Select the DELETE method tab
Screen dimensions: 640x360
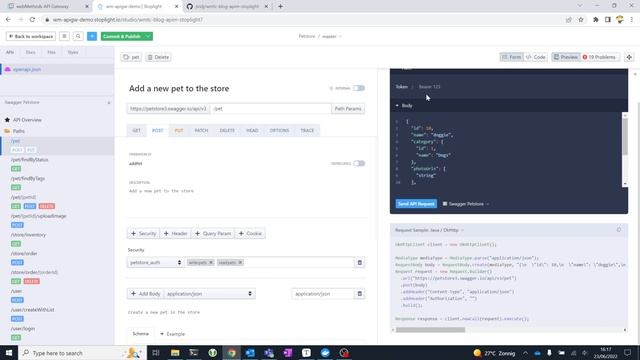point(227,130)
